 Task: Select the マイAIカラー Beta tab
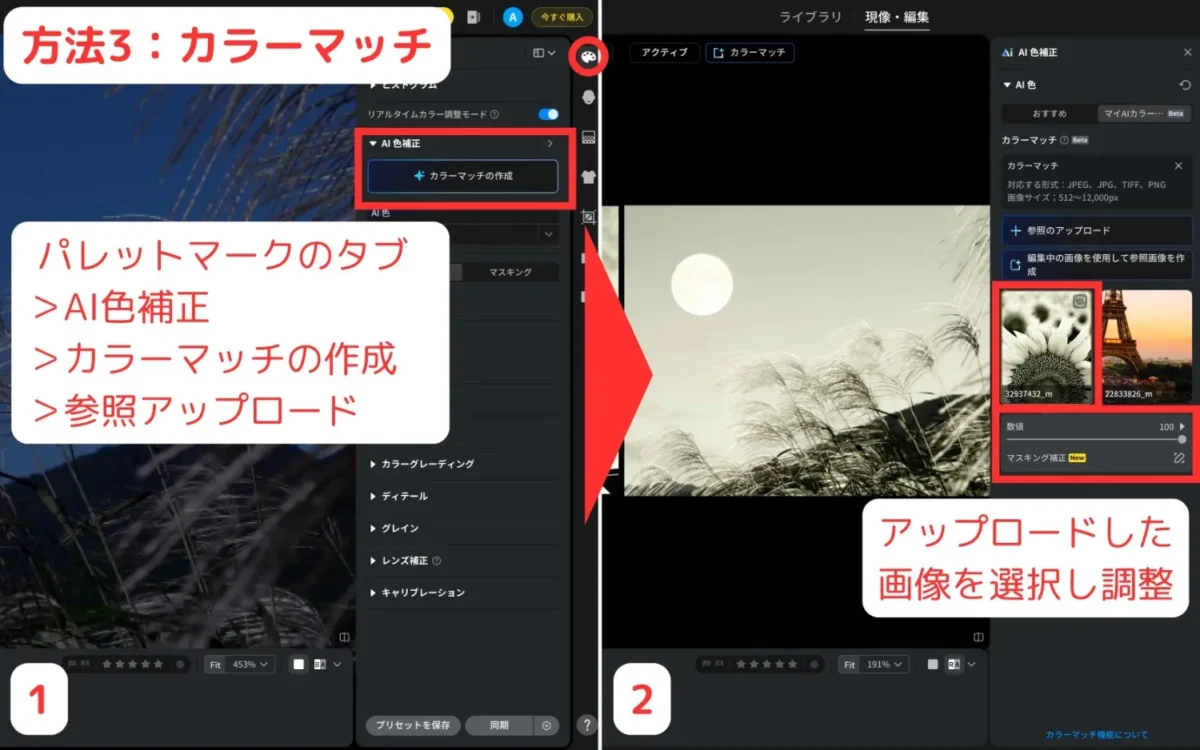(x=1144, y=113)
